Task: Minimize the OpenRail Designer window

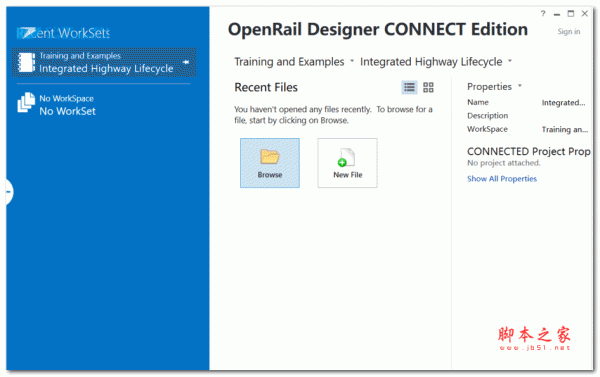Action: click(557, 15)
